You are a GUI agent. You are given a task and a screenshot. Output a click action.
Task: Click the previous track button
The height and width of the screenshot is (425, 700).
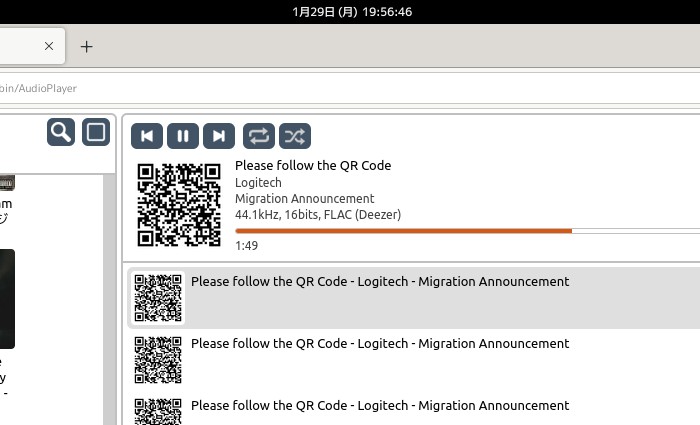tap(146, 136)
